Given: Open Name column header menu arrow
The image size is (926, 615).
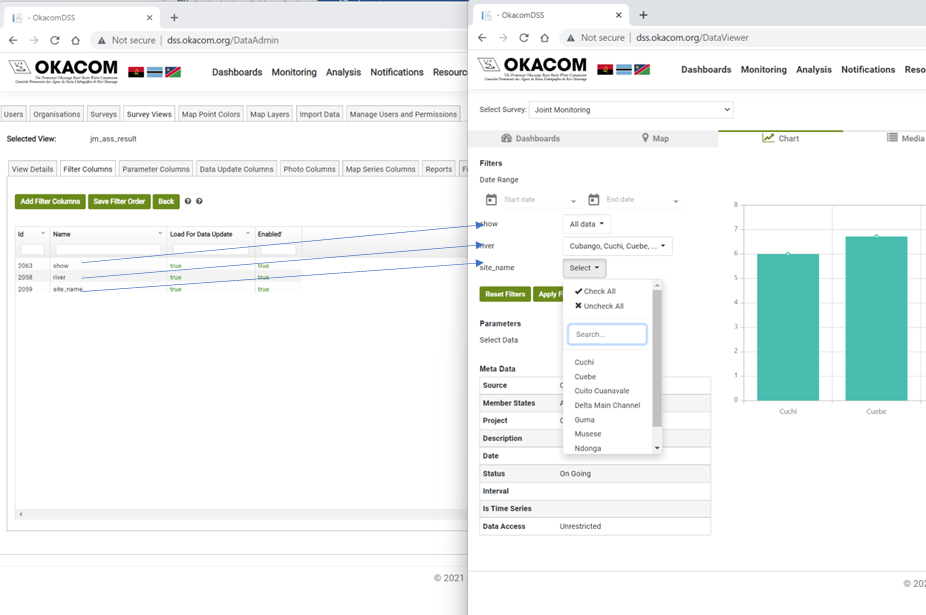Looking at the screenshot, I should pyautogui.click(x=160, y=233).
